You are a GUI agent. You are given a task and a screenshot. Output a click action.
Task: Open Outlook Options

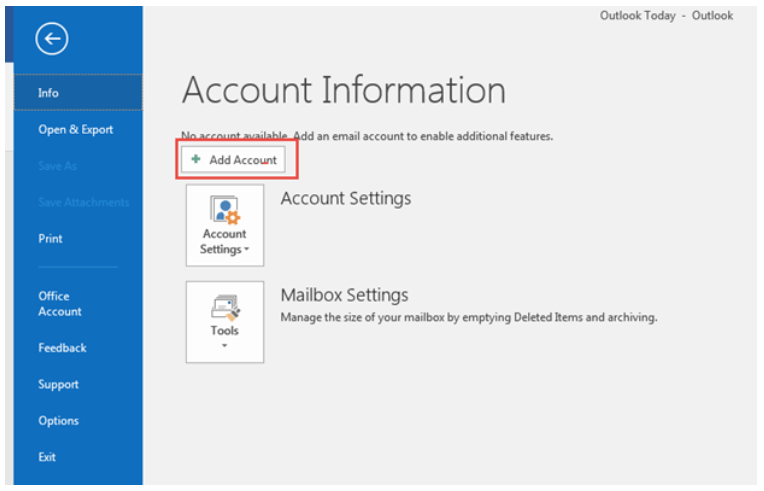click(x=58, y=421)
